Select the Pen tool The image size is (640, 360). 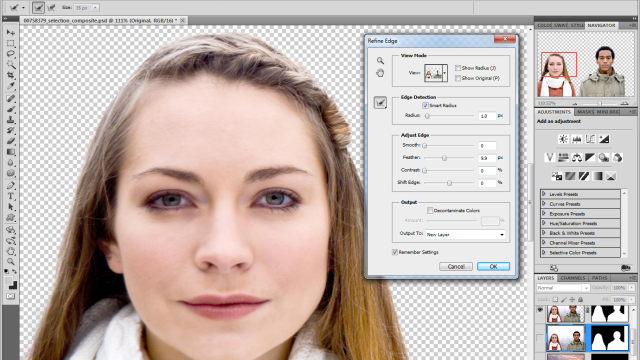(x=11, y=185)
